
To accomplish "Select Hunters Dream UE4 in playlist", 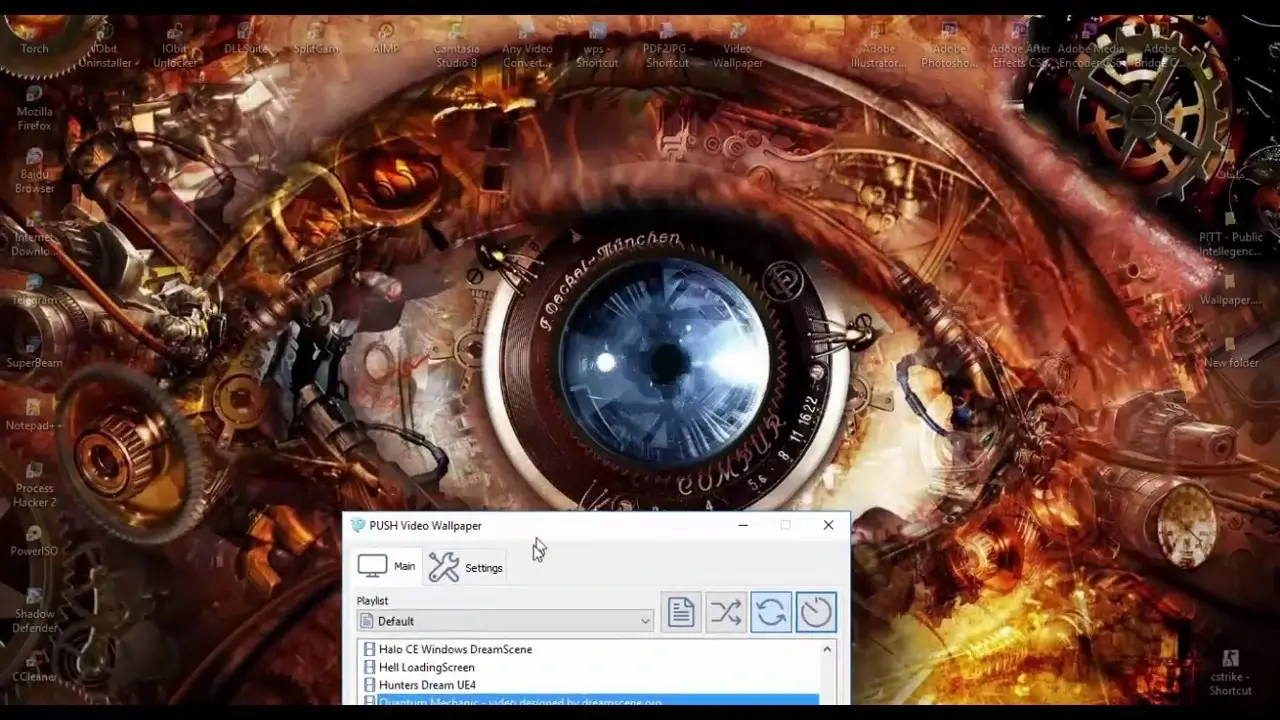I will pyautogui.click(x=427, y=685).
